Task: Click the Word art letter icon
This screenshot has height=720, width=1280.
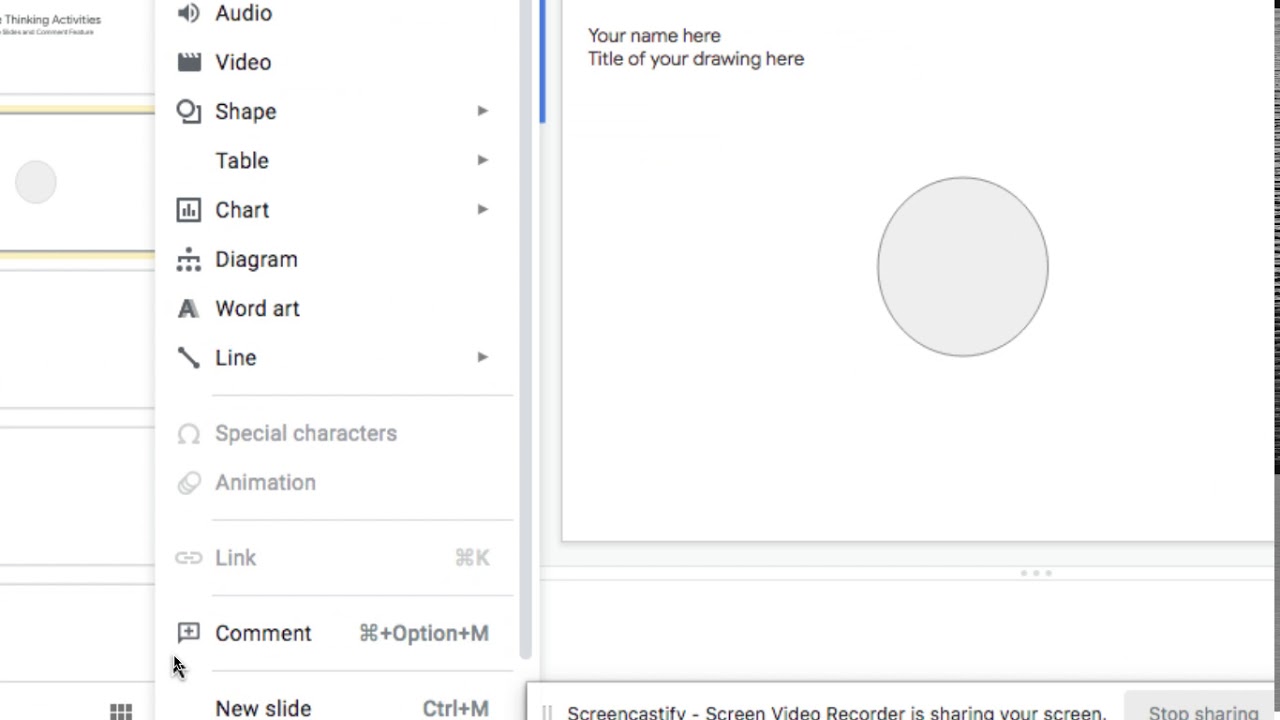Action: (x=188, y=308)
